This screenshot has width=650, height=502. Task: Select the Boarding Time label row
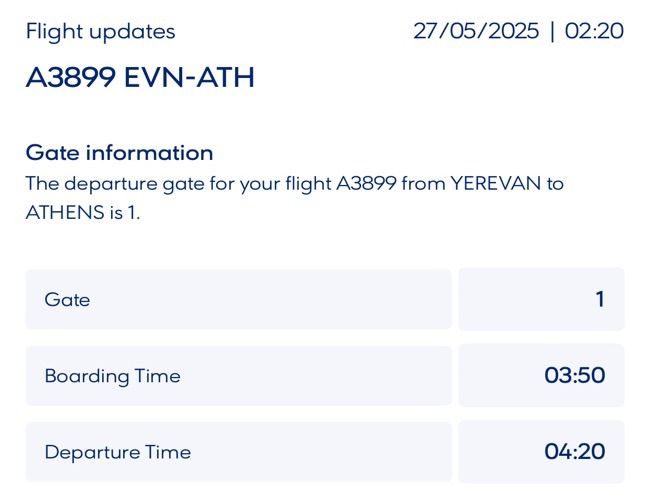point(238,376)
